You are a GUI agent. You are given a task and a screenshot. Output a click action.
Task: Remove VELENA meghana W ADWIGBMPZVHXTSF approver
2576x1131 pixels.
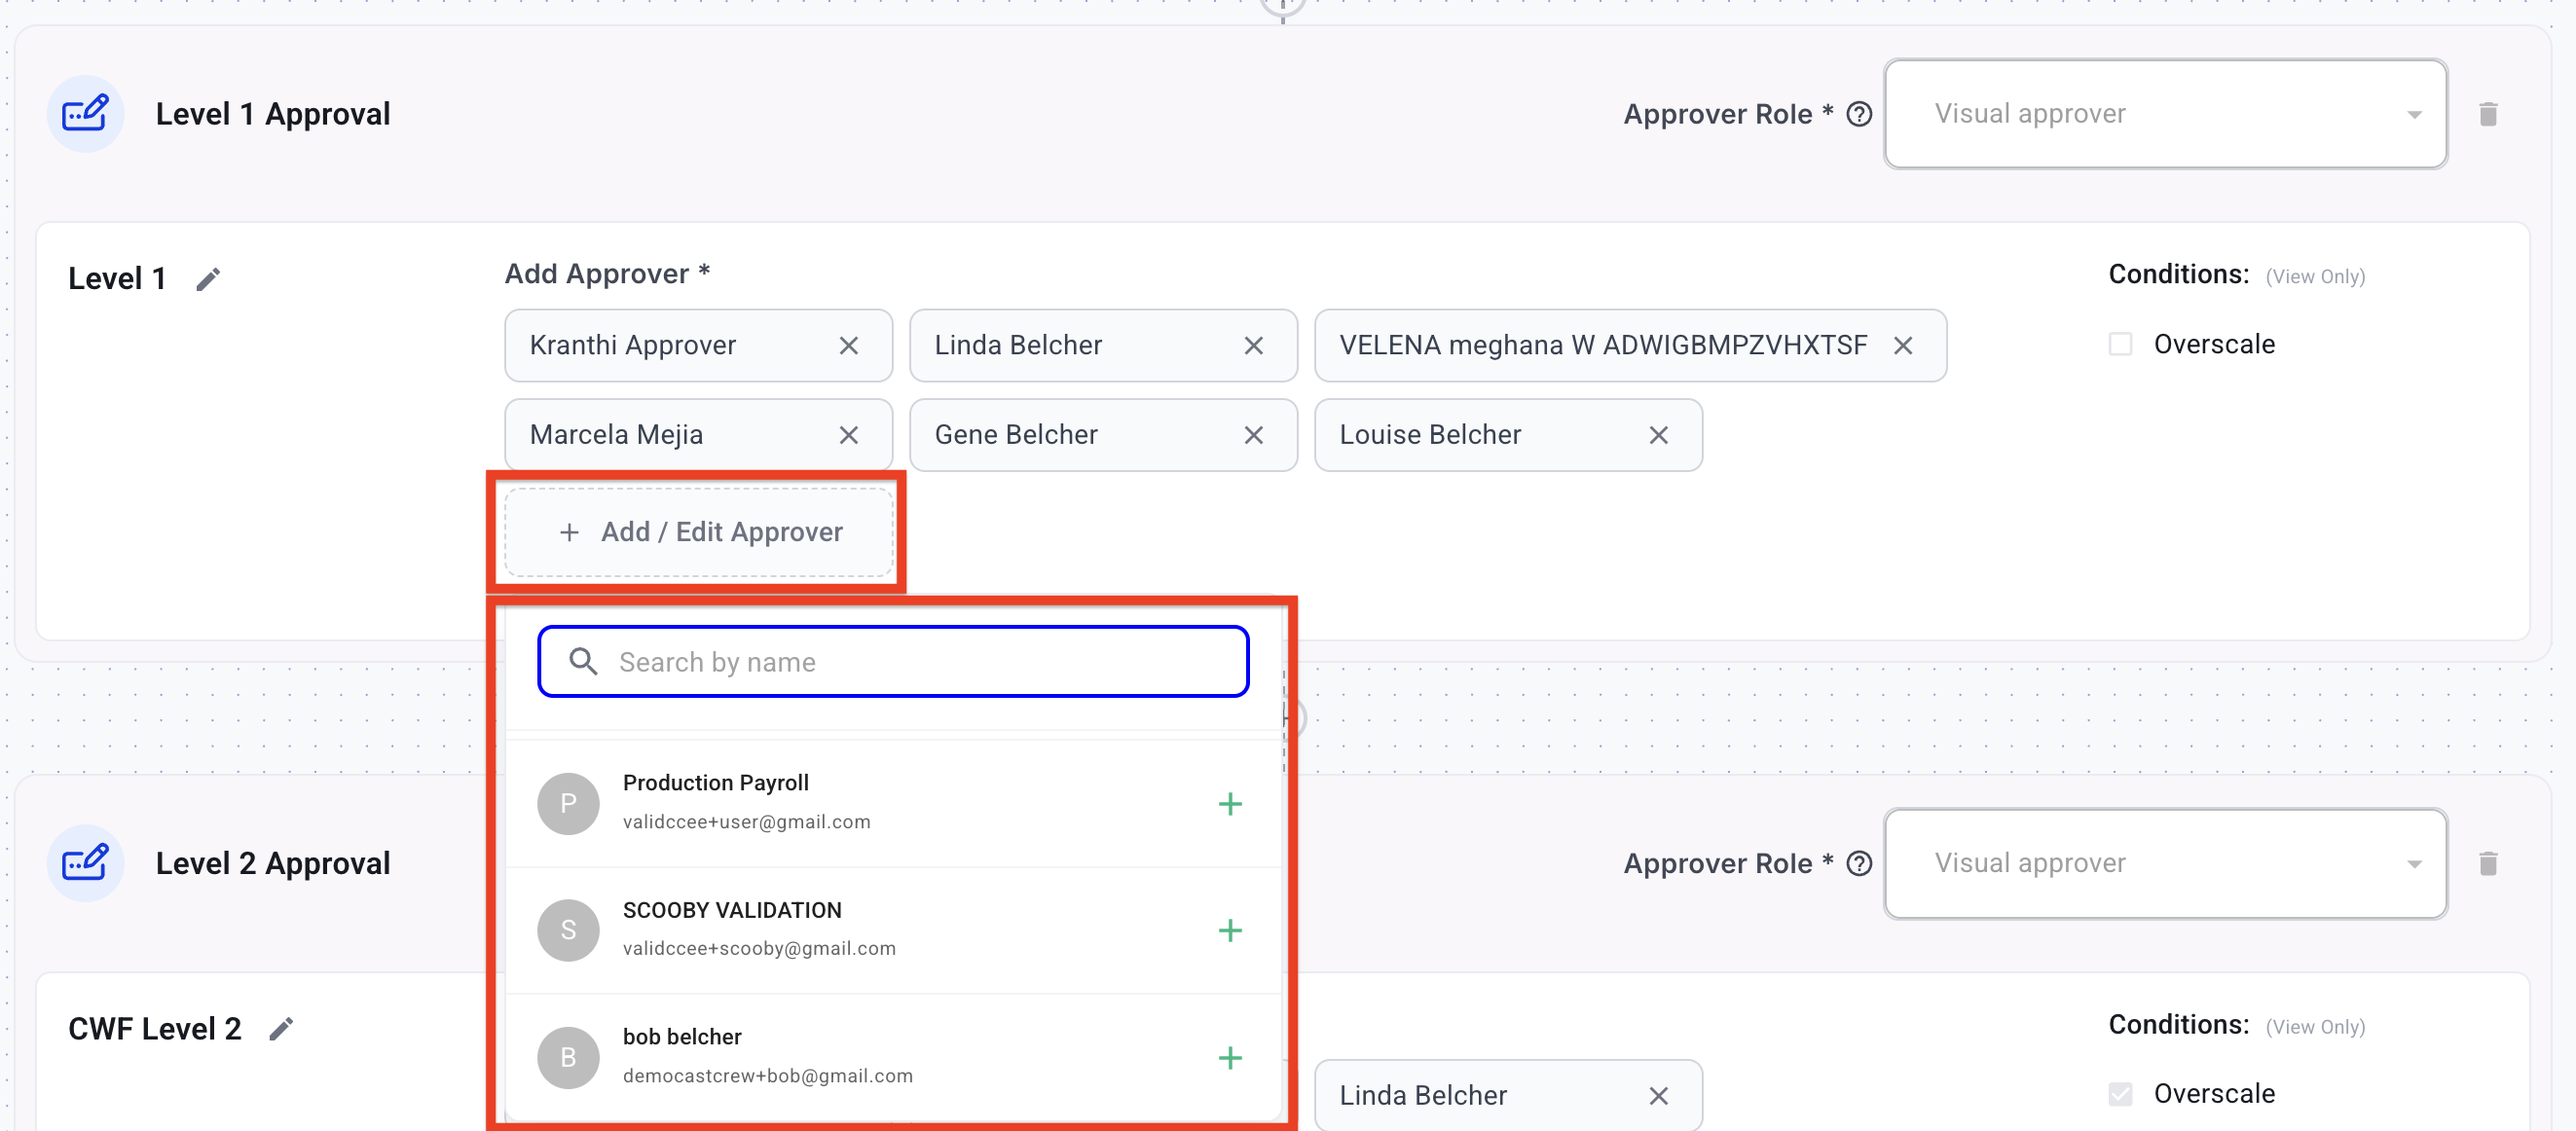[x=1903, y=346]
